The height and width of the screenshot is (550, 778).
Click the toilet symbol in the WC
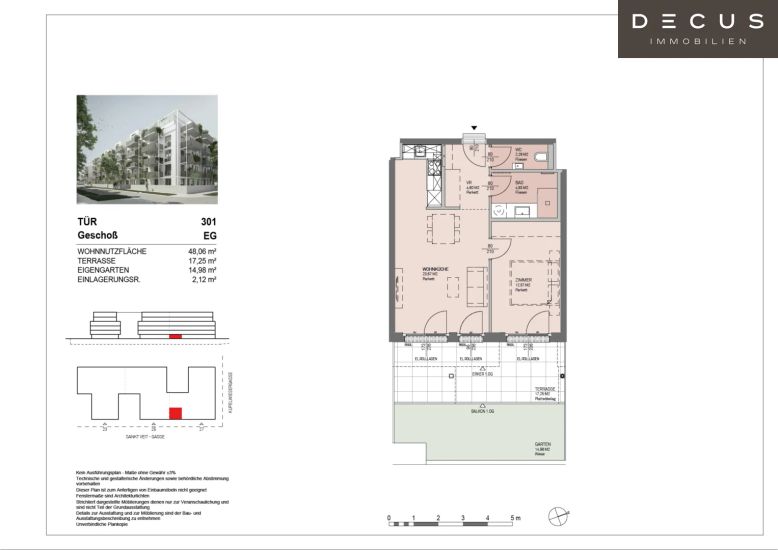541,158
